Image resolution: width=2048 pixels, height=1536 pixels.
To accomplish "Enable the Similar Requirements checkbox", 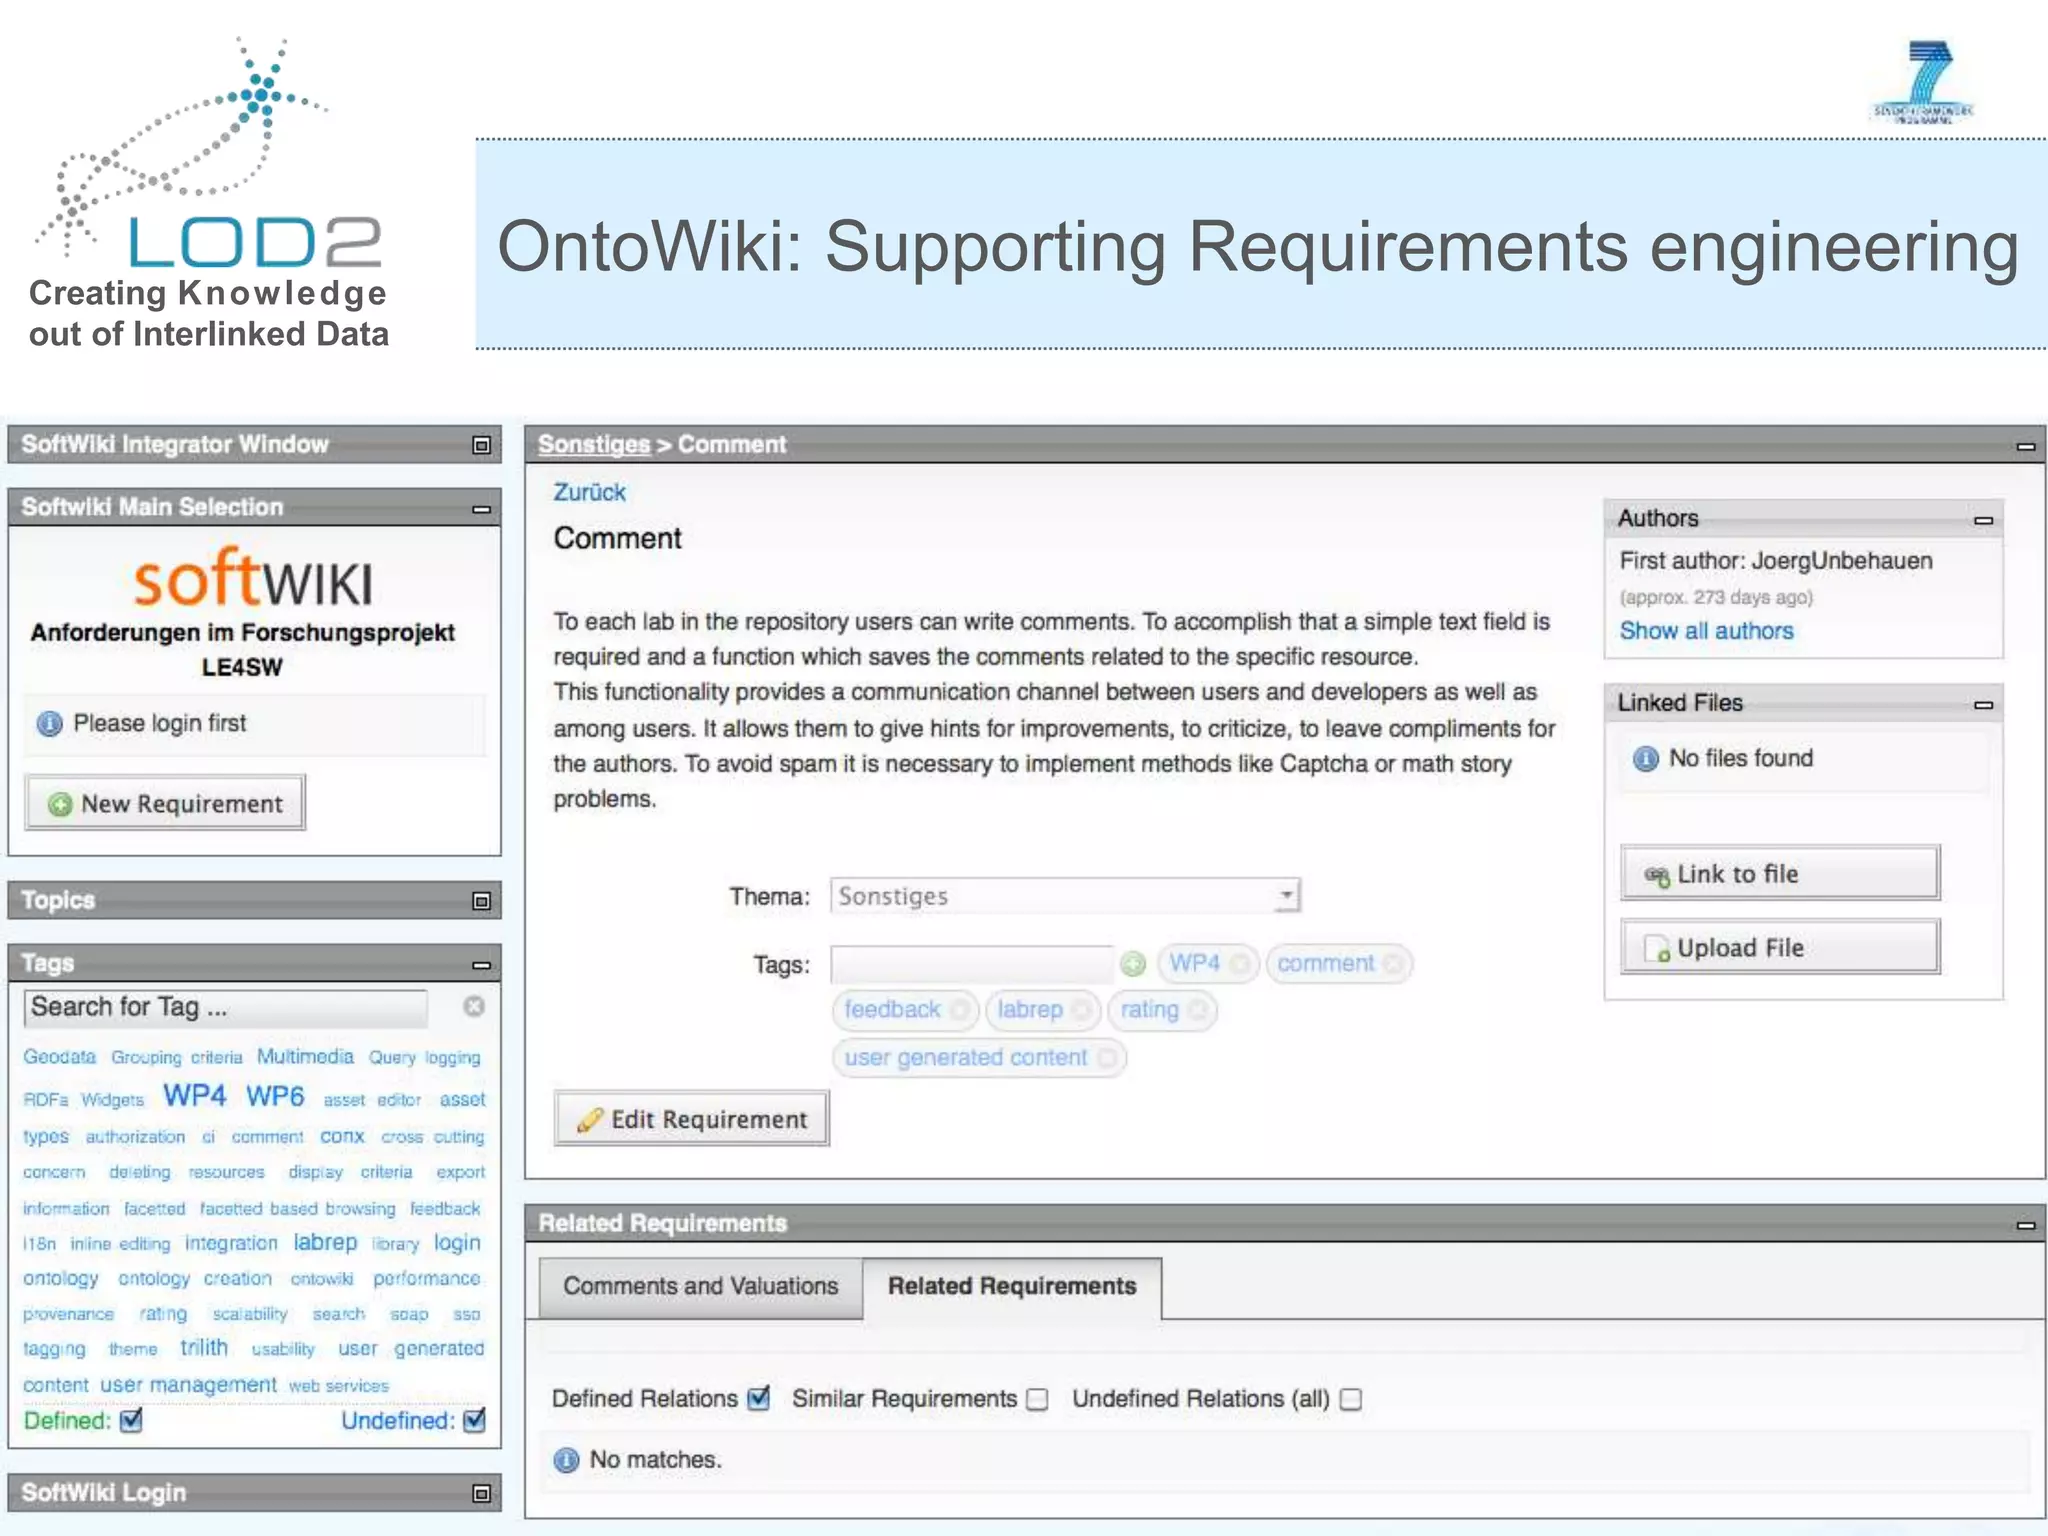I will (1038, 1399).
